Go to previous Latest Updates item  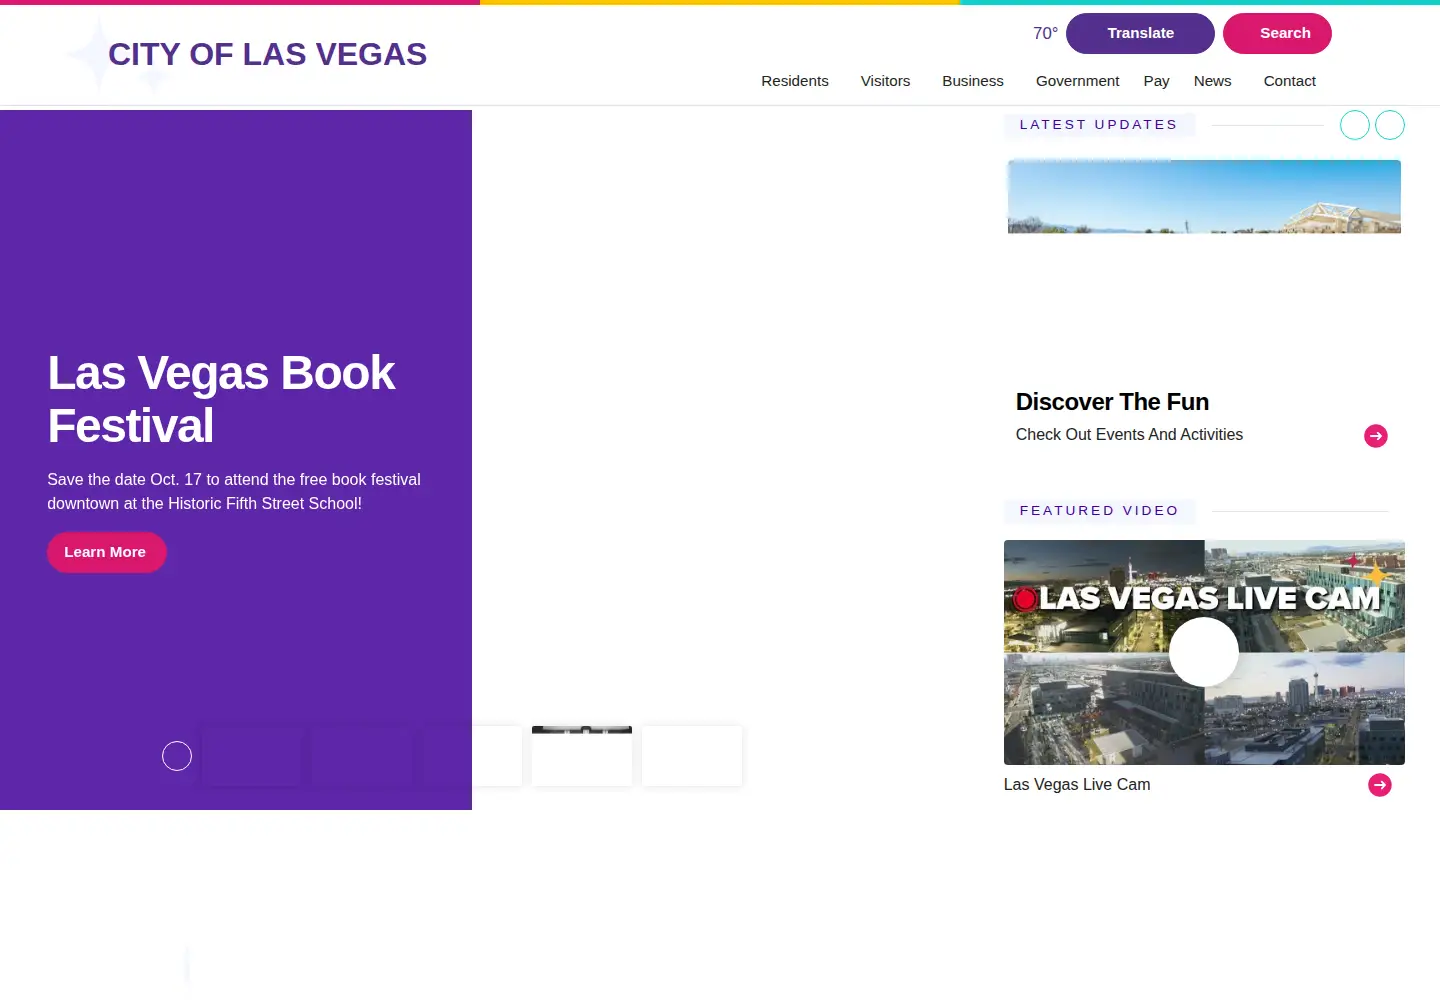1355,125
